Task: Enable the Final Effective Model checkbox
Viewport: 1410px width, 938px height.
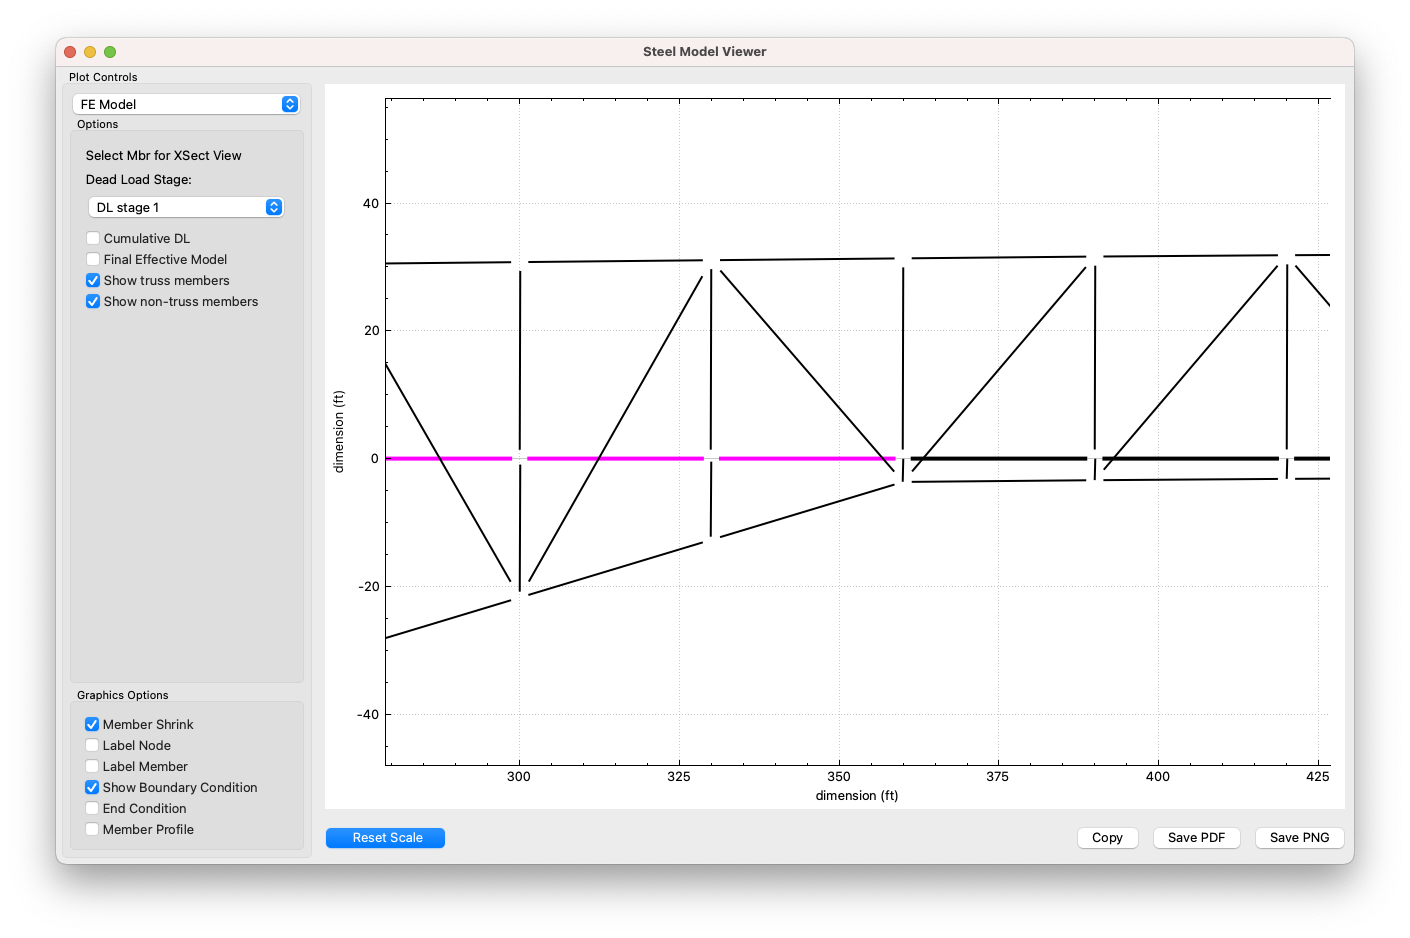Action: (93, 259)
